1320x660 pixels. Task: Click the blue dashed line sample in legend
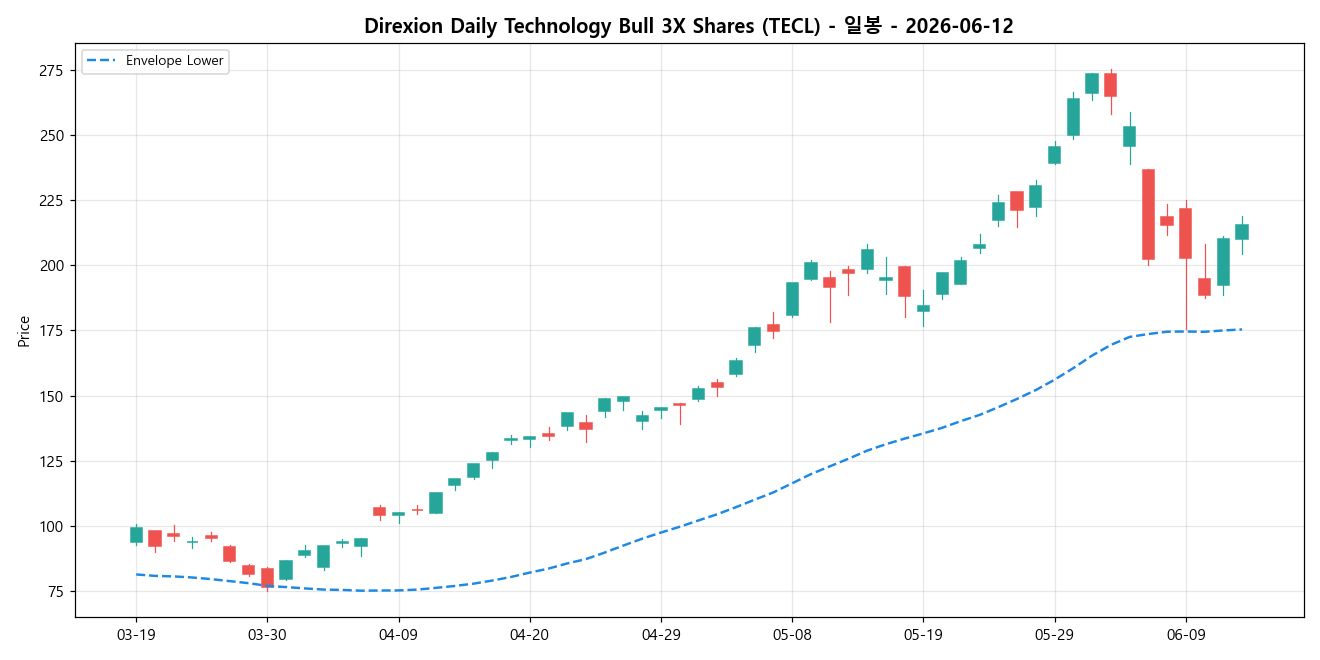101,61
